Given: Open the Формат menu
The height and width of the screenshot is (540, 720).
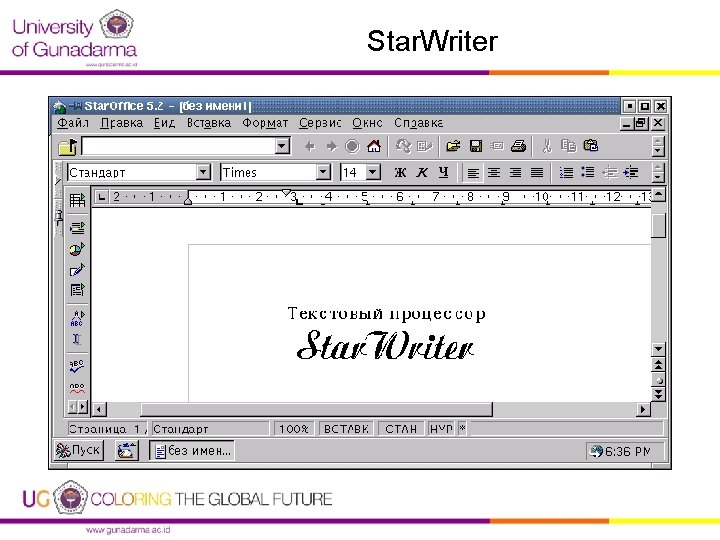Looking at the screenshot, I should [265, 123].
